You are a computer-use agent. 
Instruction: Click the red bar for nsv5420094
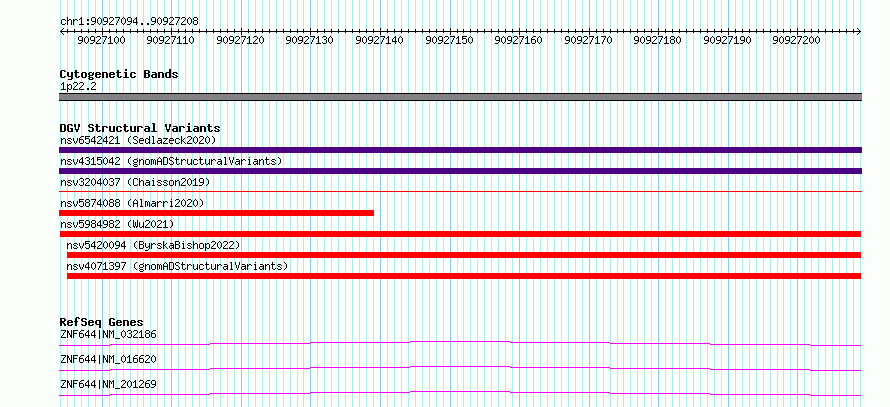click(464, 255)
